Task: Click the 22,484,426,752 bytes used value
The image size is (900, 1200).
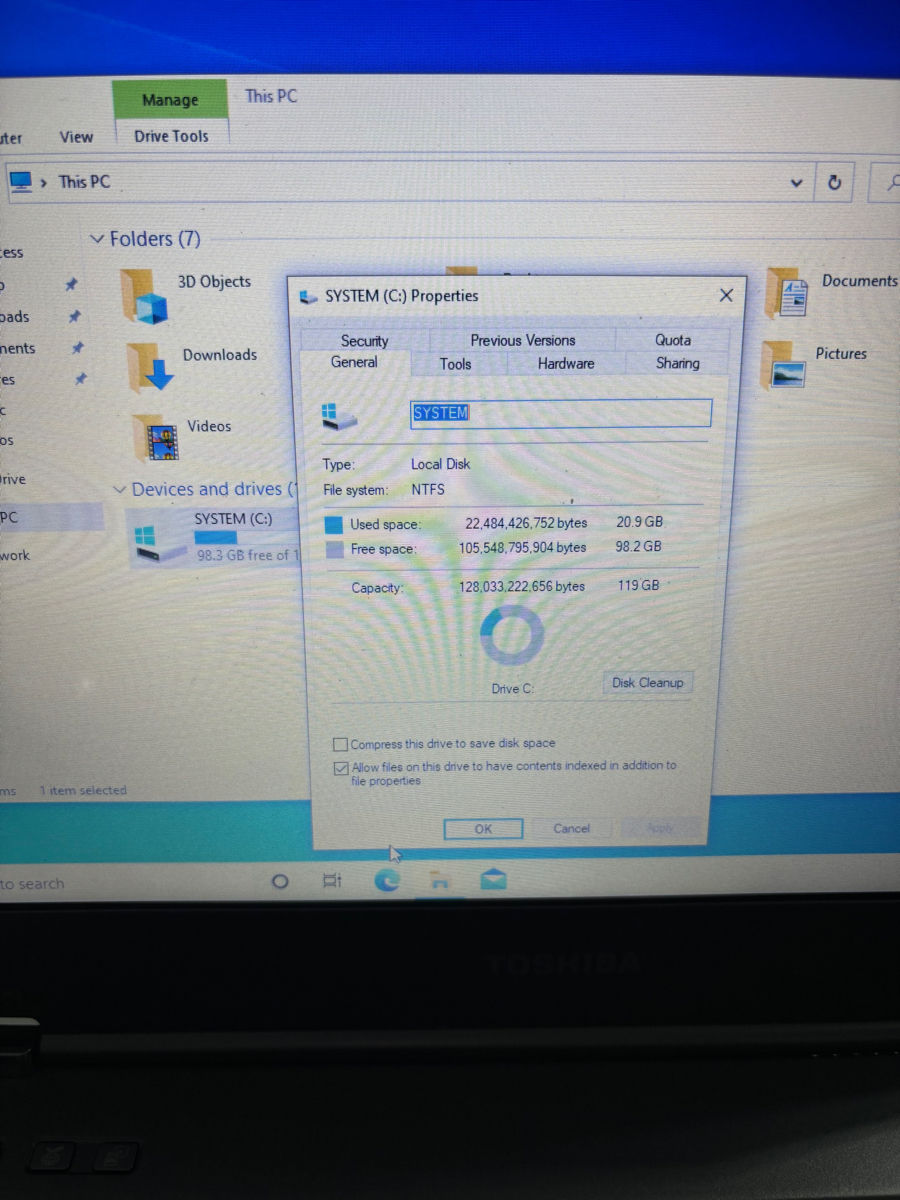Action: click(x=526, y=523)
